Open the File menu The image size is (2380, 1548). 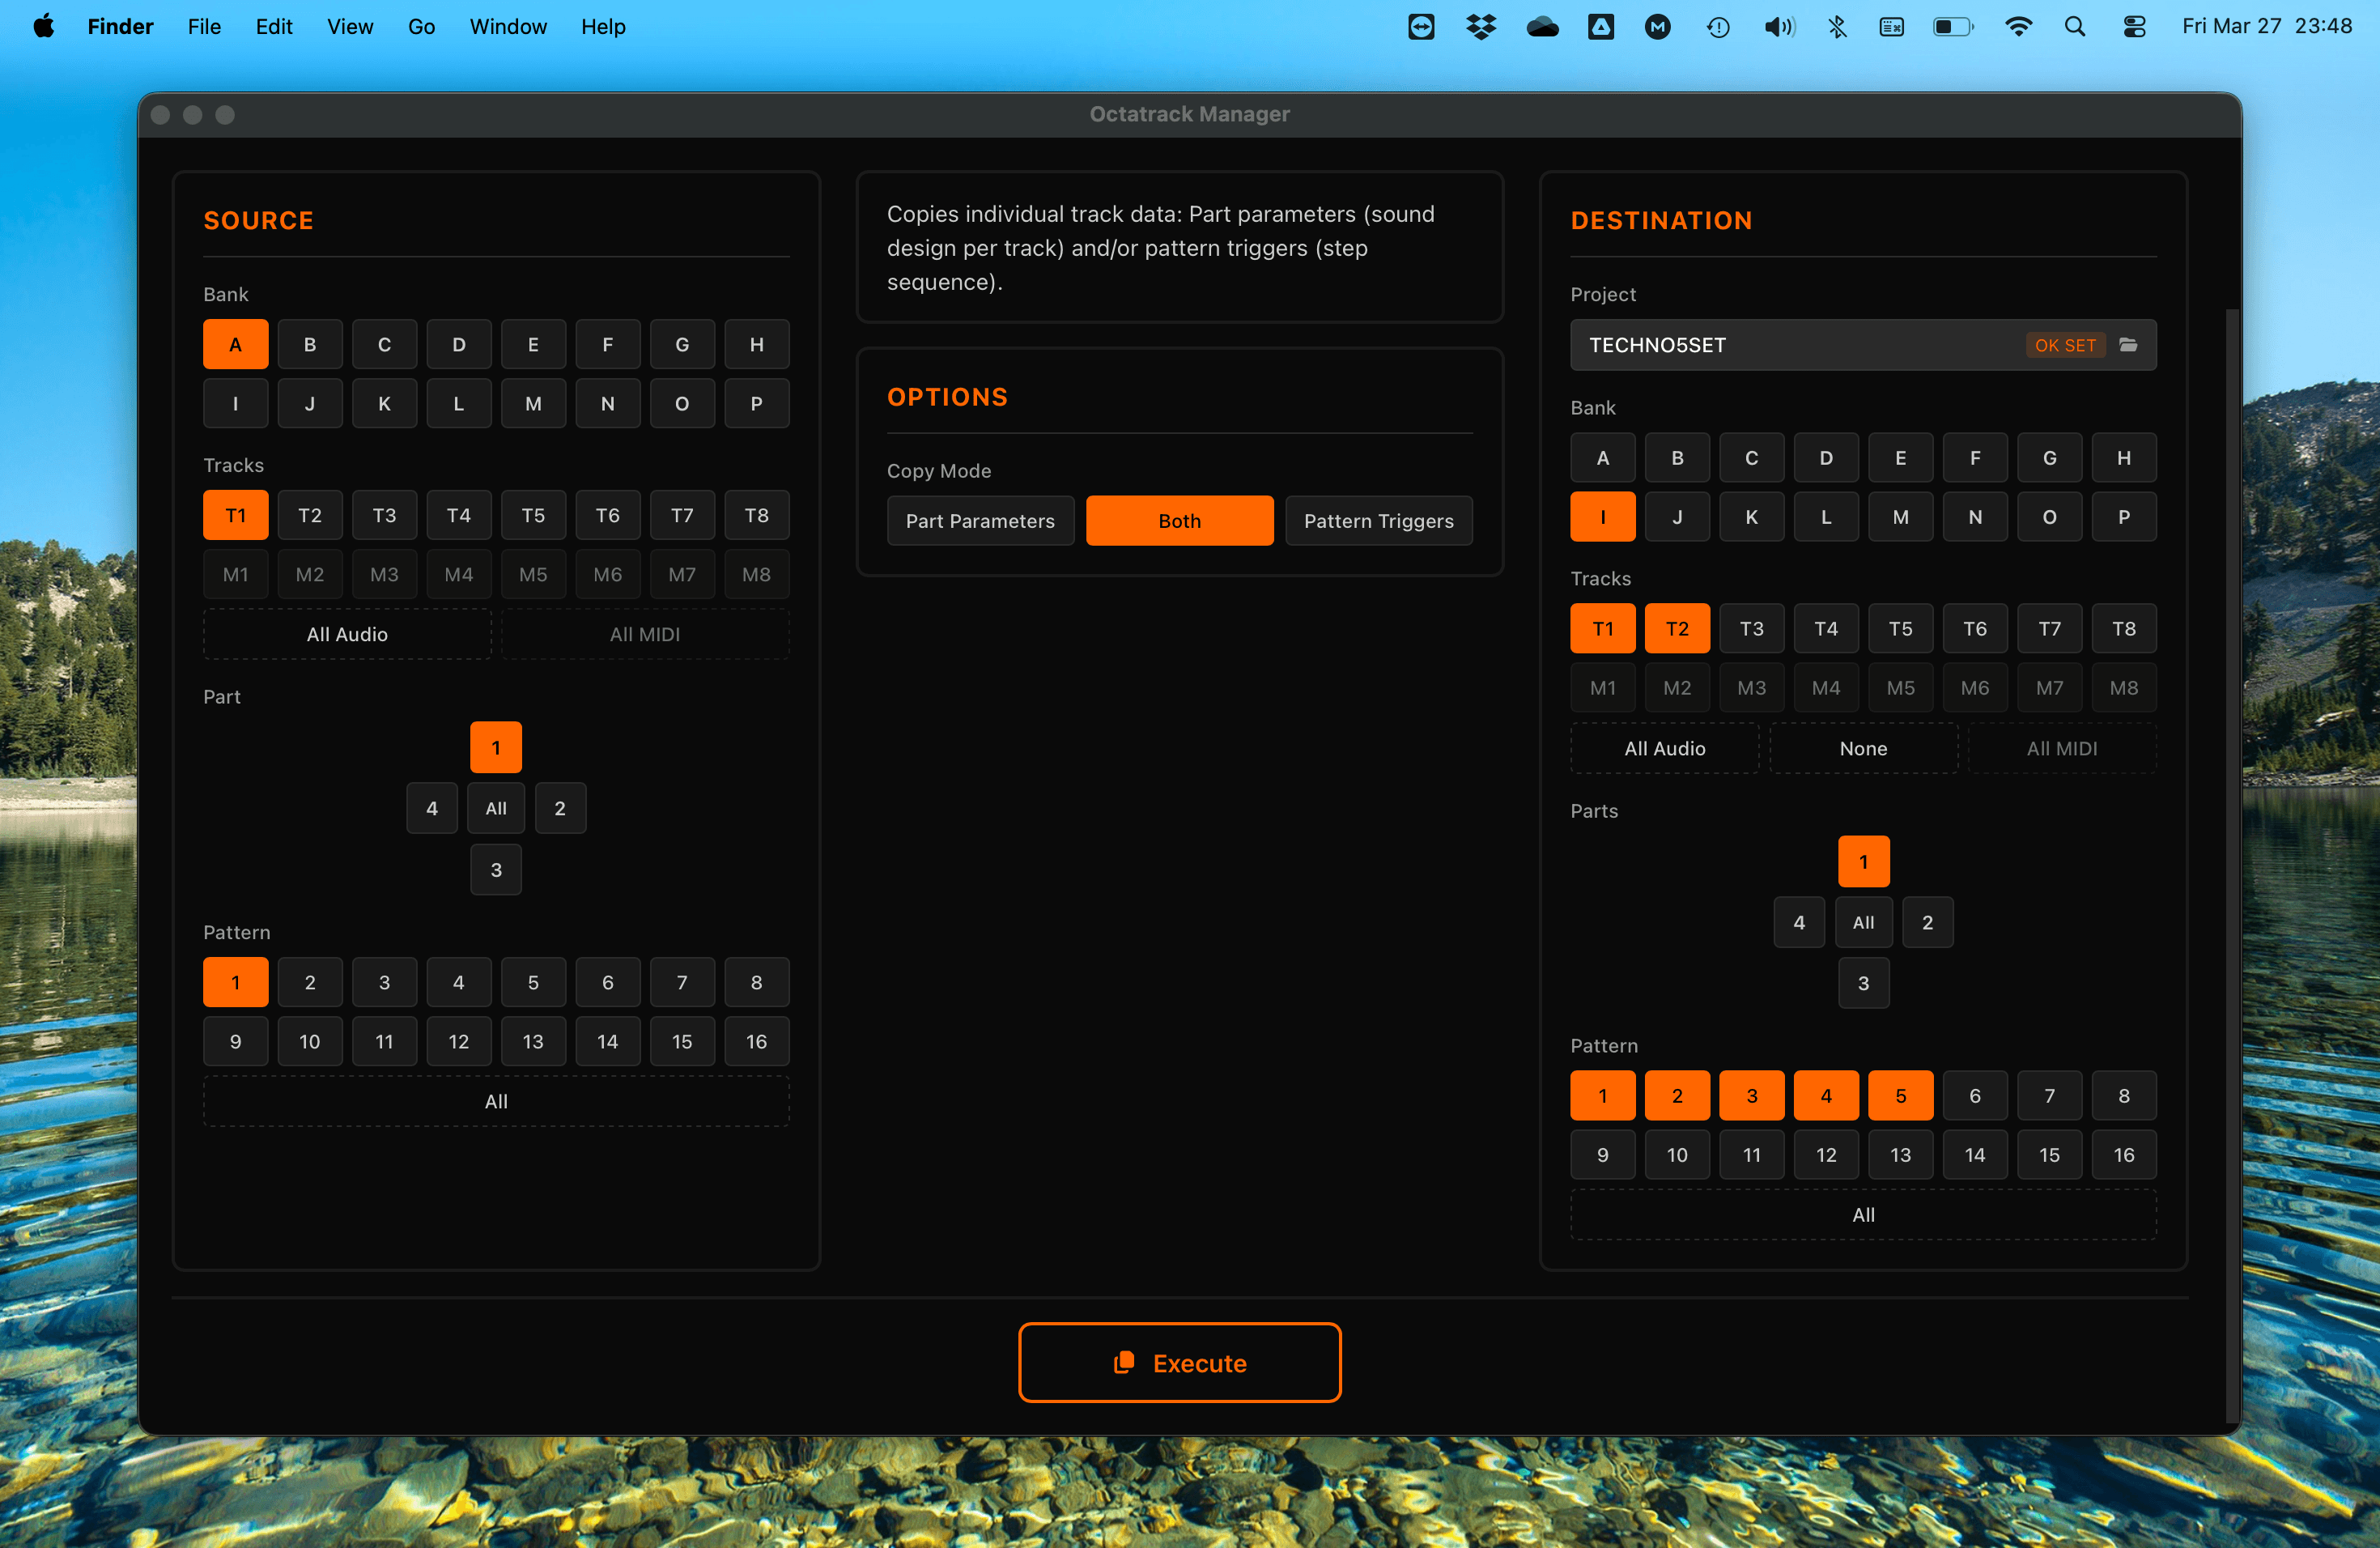pyautogui.click(x=204, y=27)
